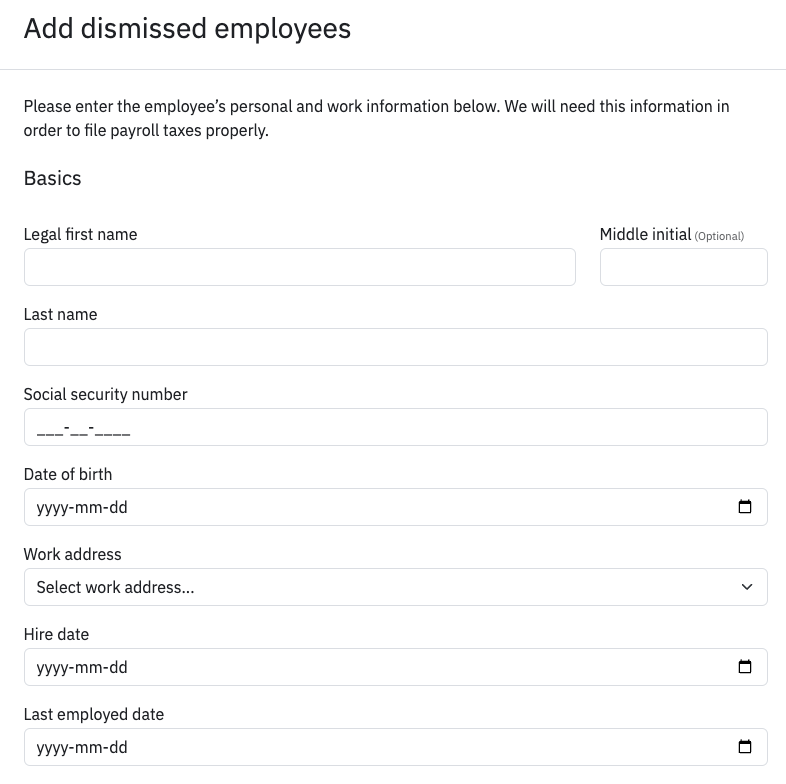Image resolution: width=786 pixels, height=784 pixels.
Task: Click the Last employed date yyyy-mm-dd placeholder
Action: coord(82,747)
